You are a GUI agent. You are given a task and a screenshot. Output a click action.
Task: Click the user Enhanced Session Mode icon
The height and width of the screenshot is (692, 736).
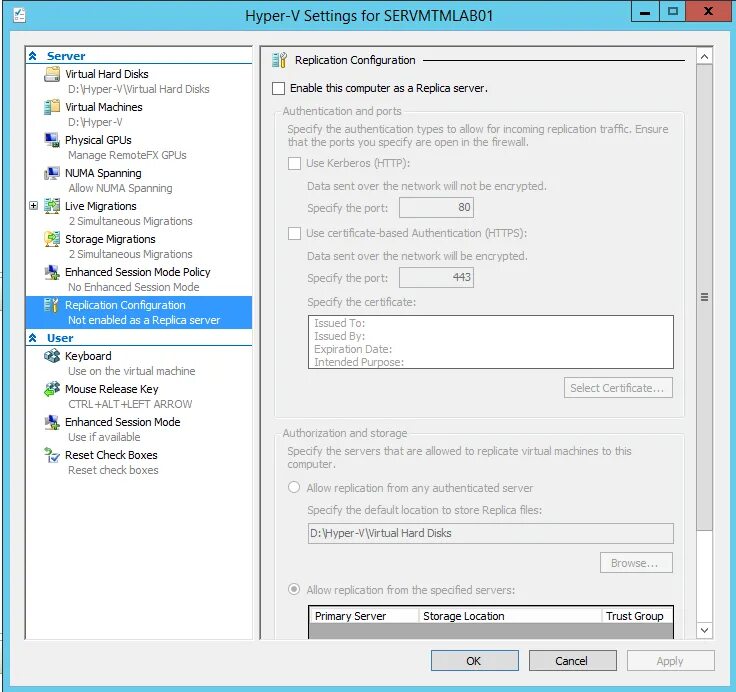pyautogui.click(x=52, y=422)
